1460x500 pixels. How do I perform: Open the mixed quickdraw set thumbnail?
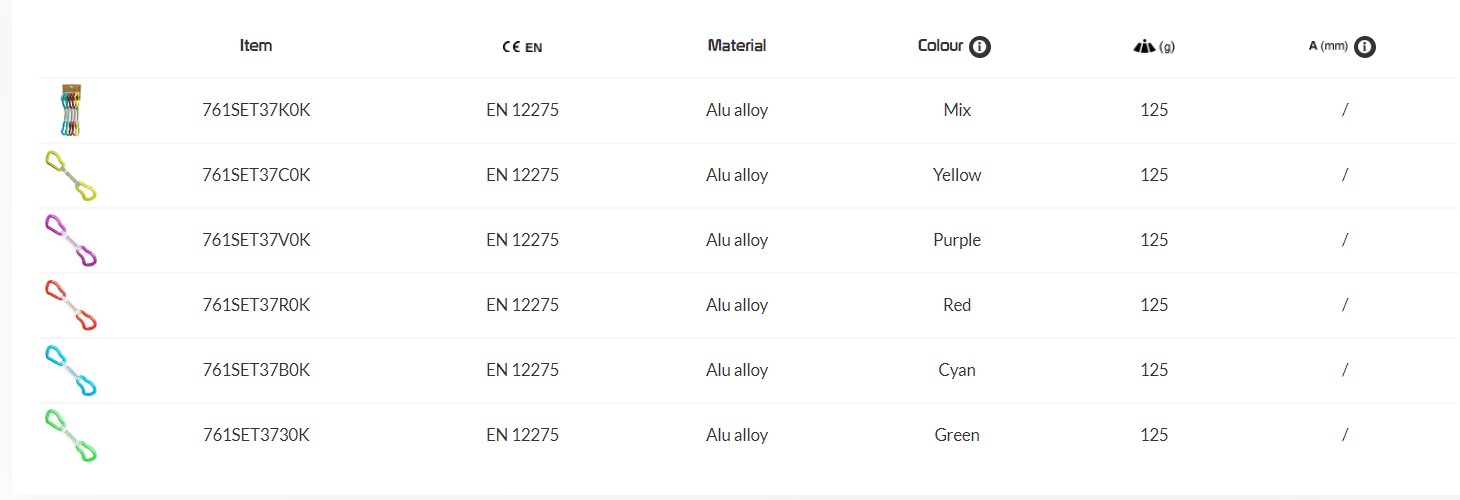[69, 110]
